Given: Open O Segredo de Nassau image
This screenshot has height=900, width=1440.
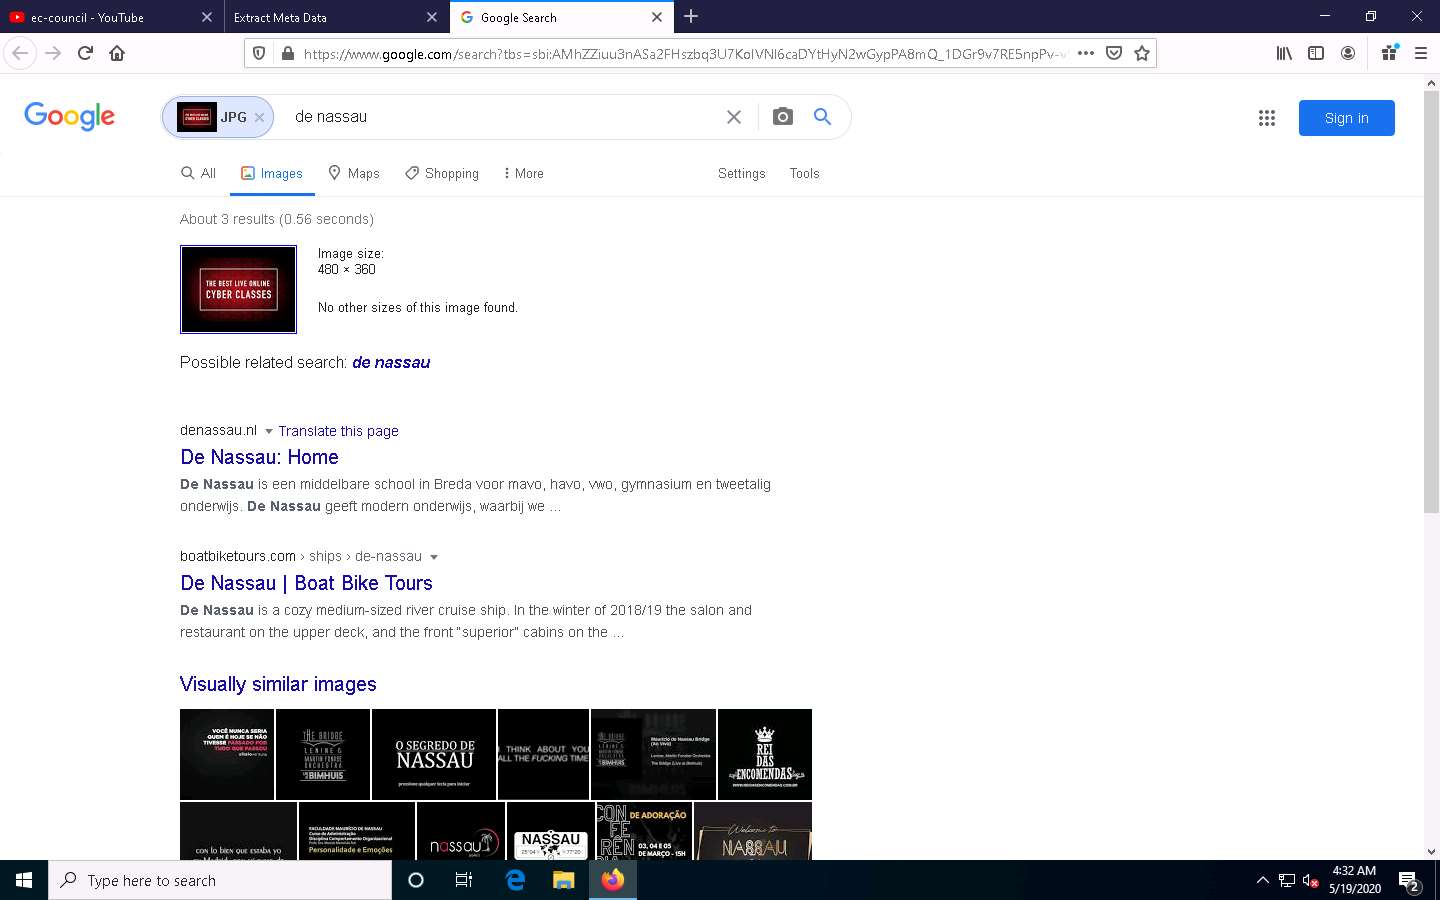Looking at the screenshot, I should click(x=434, y=754).
